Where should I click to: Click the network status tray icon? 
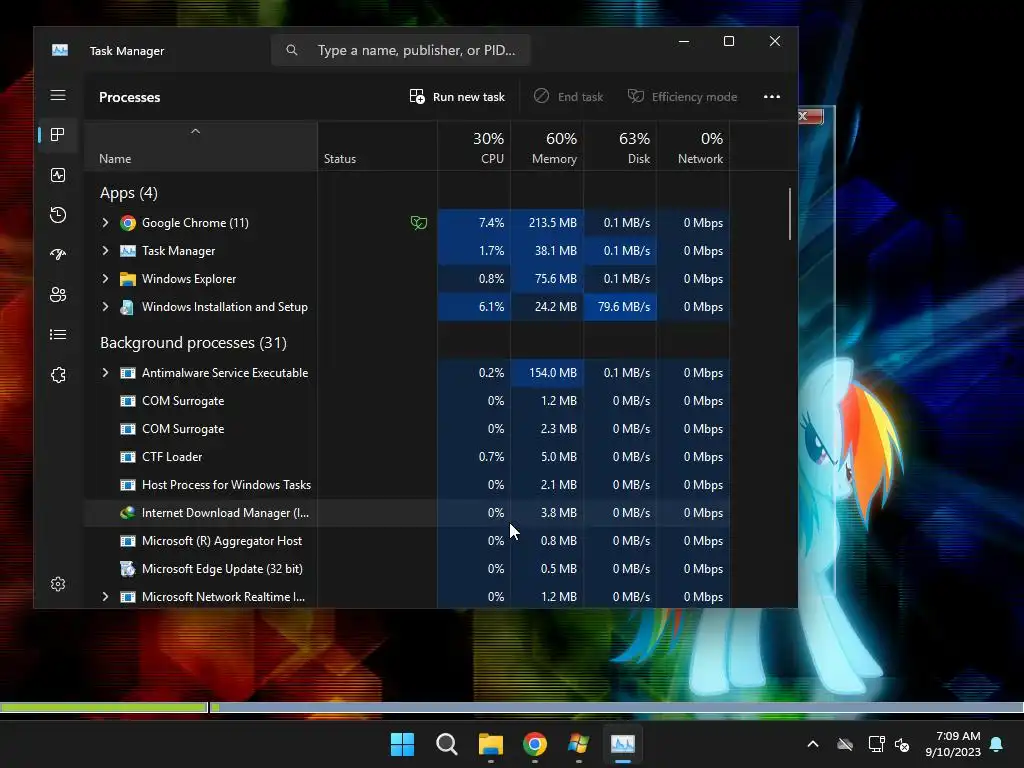click(876, 744)
